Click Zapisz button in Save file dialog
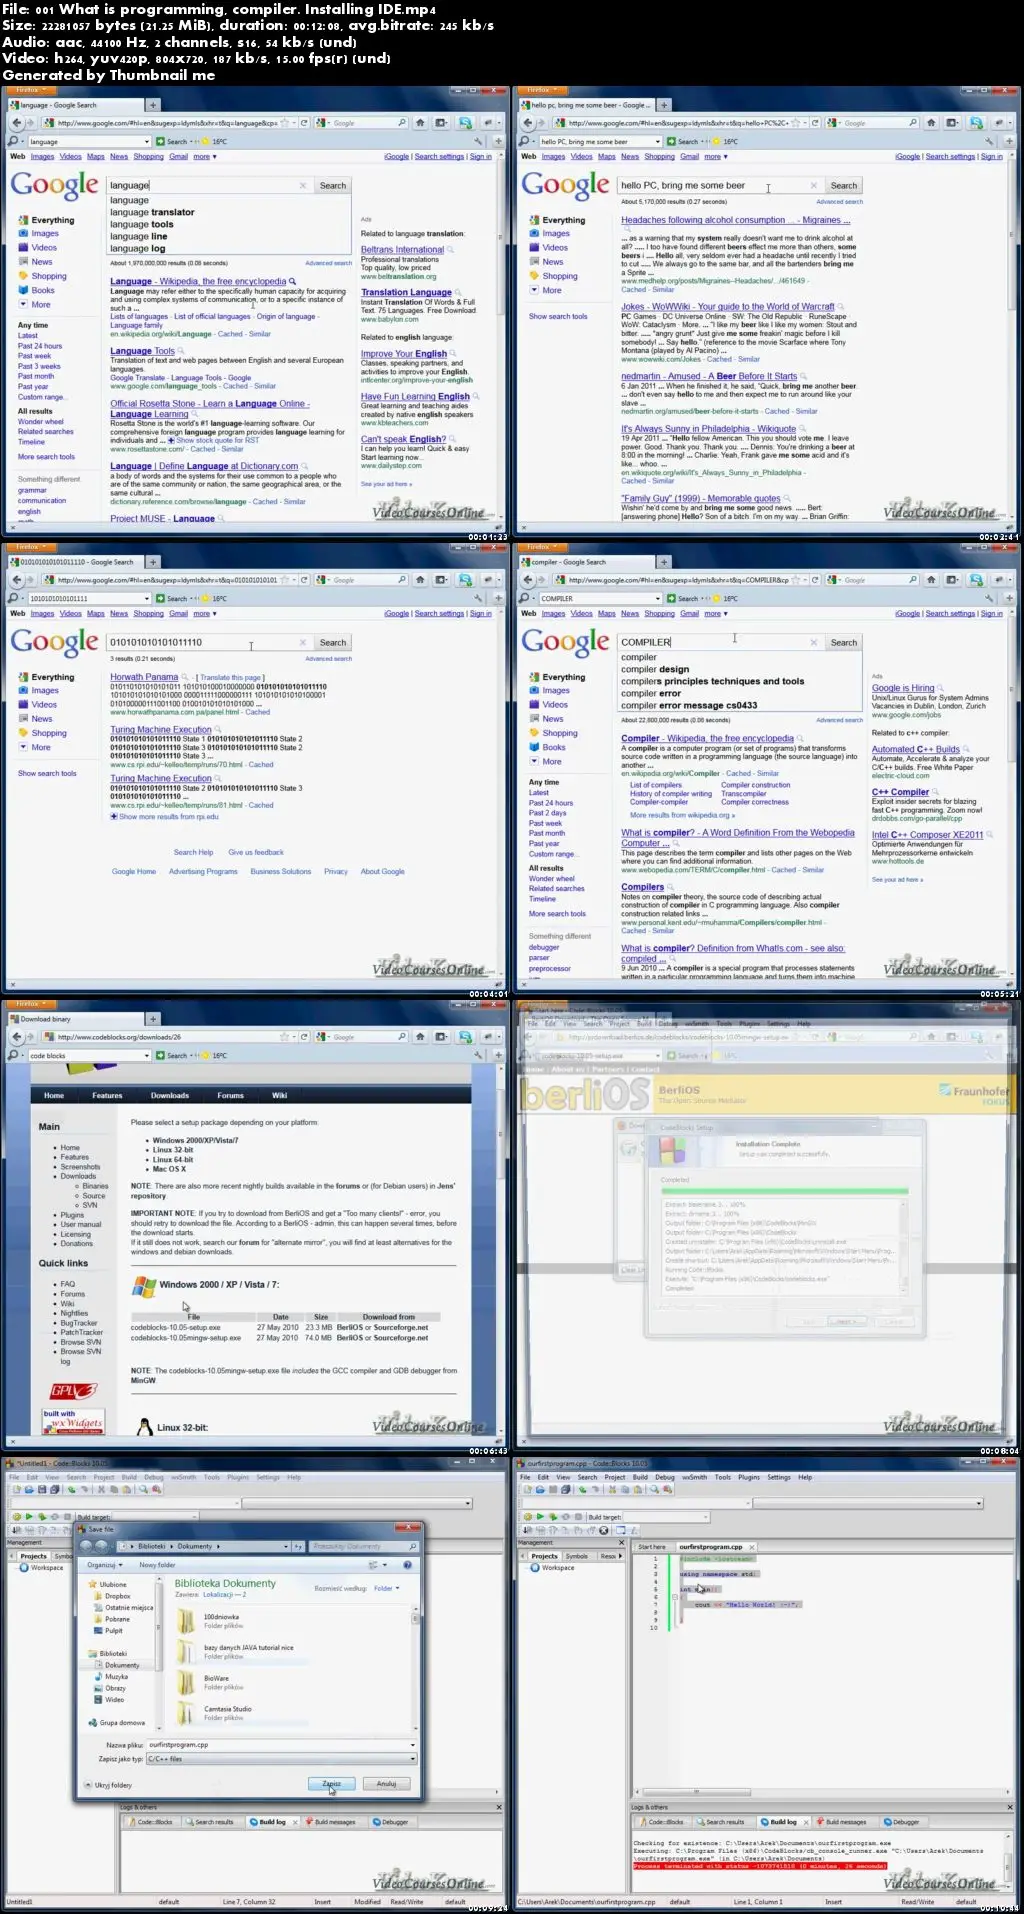Screen dimensions: 1024x1914 pyautogui.click(x=332, y=1784)
